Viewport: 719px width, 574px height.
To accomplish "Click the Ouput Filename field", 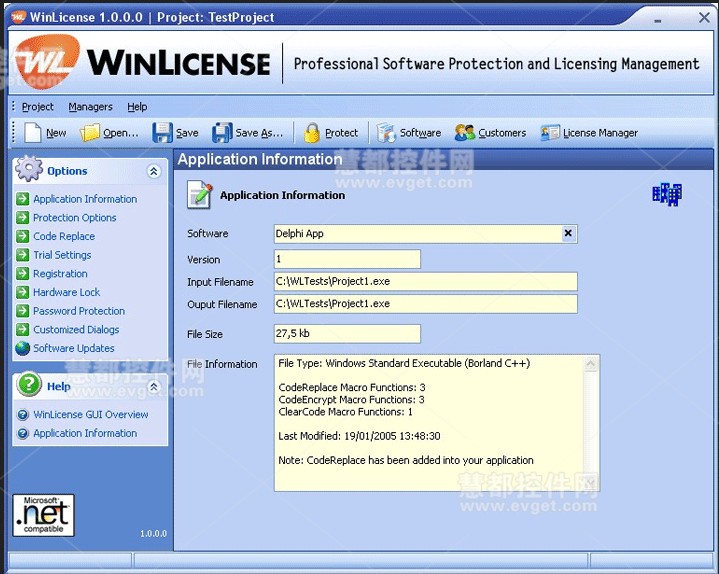I will (x=426, y=304).
